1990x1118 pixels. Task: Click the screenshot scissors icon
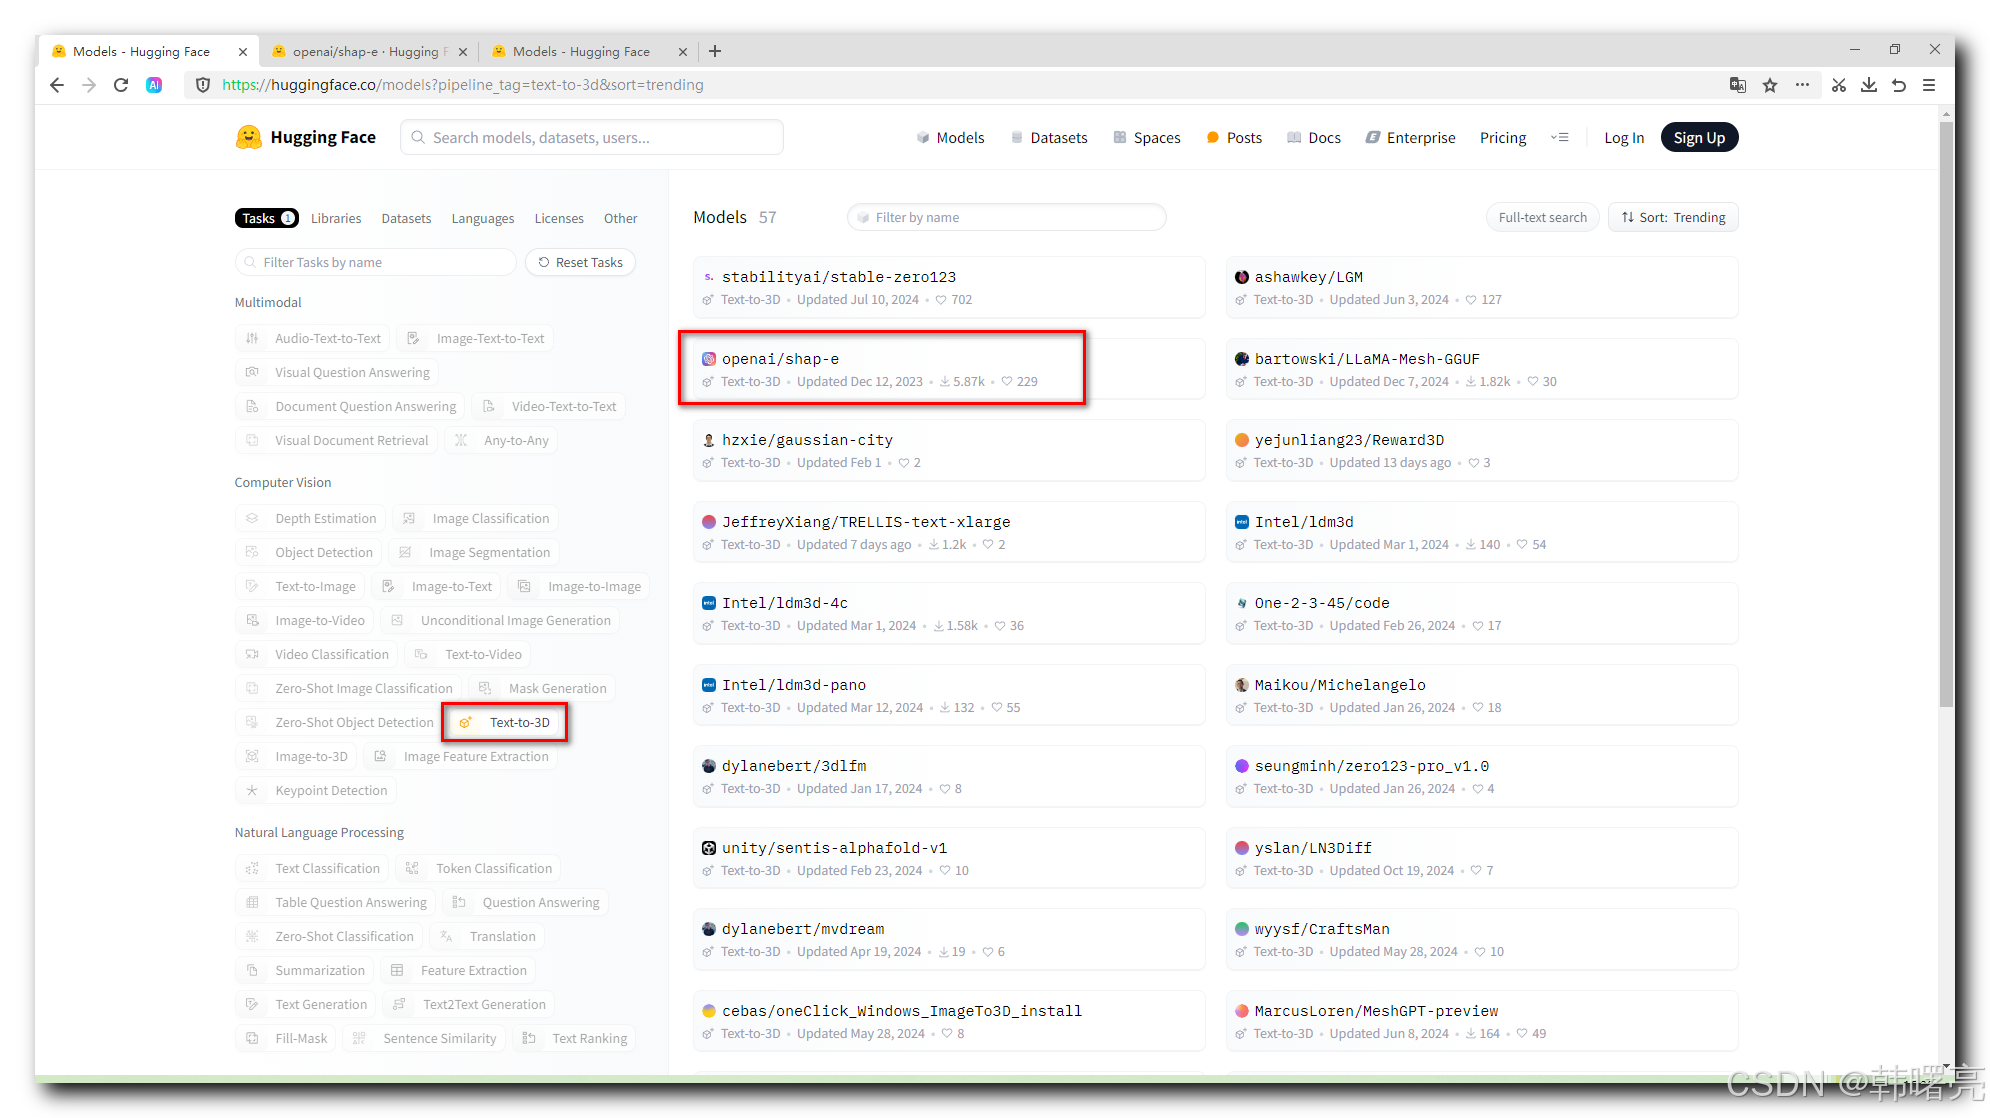1838,85
